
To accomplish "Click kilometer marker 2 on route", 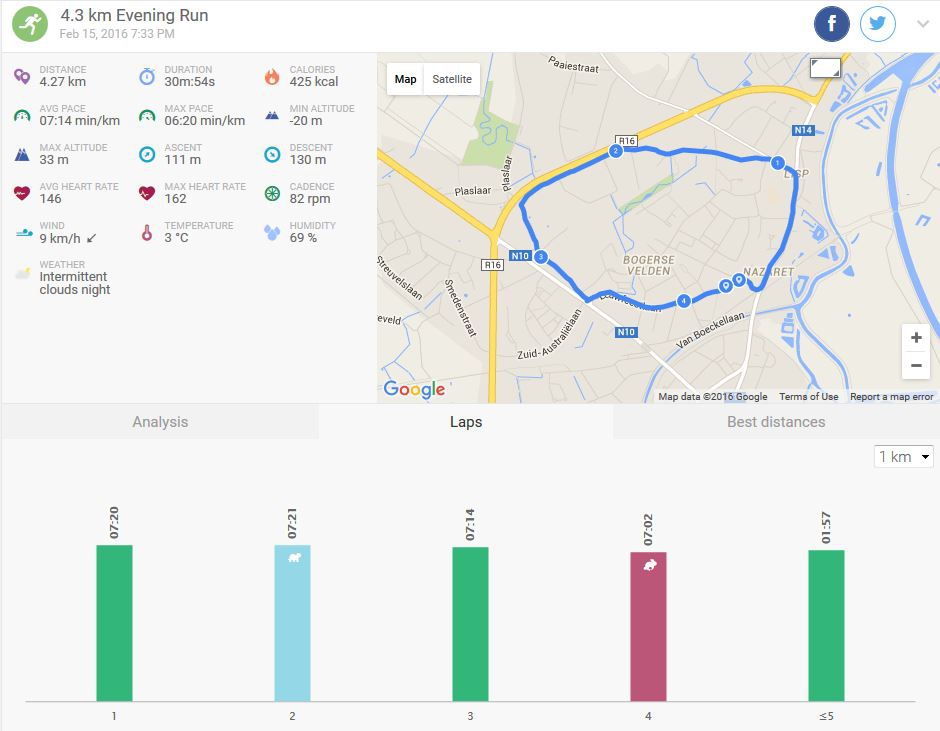I will pyautogui.click(x=615, y=151).
